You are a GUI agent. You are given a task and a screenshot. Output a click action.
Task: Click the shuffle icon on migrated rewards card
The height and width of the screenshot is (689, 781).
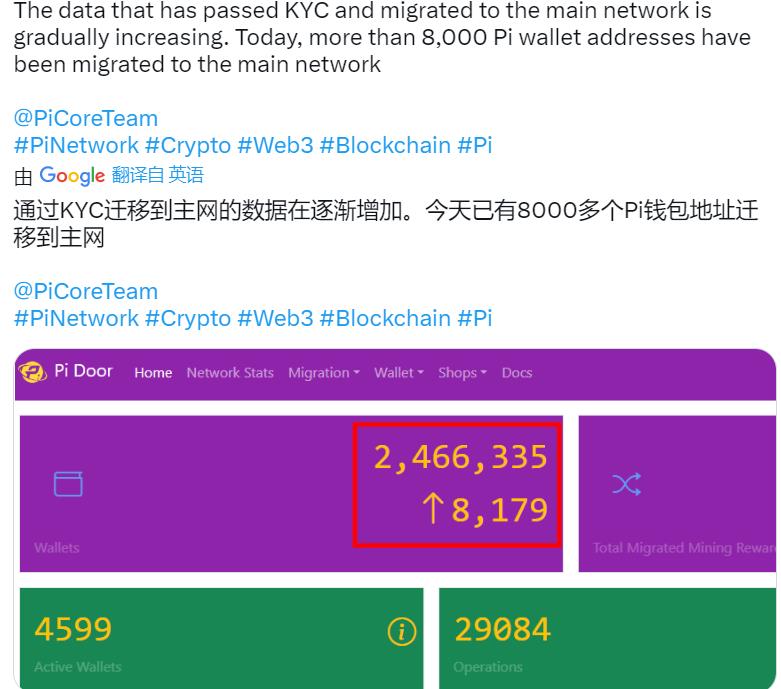626,485
